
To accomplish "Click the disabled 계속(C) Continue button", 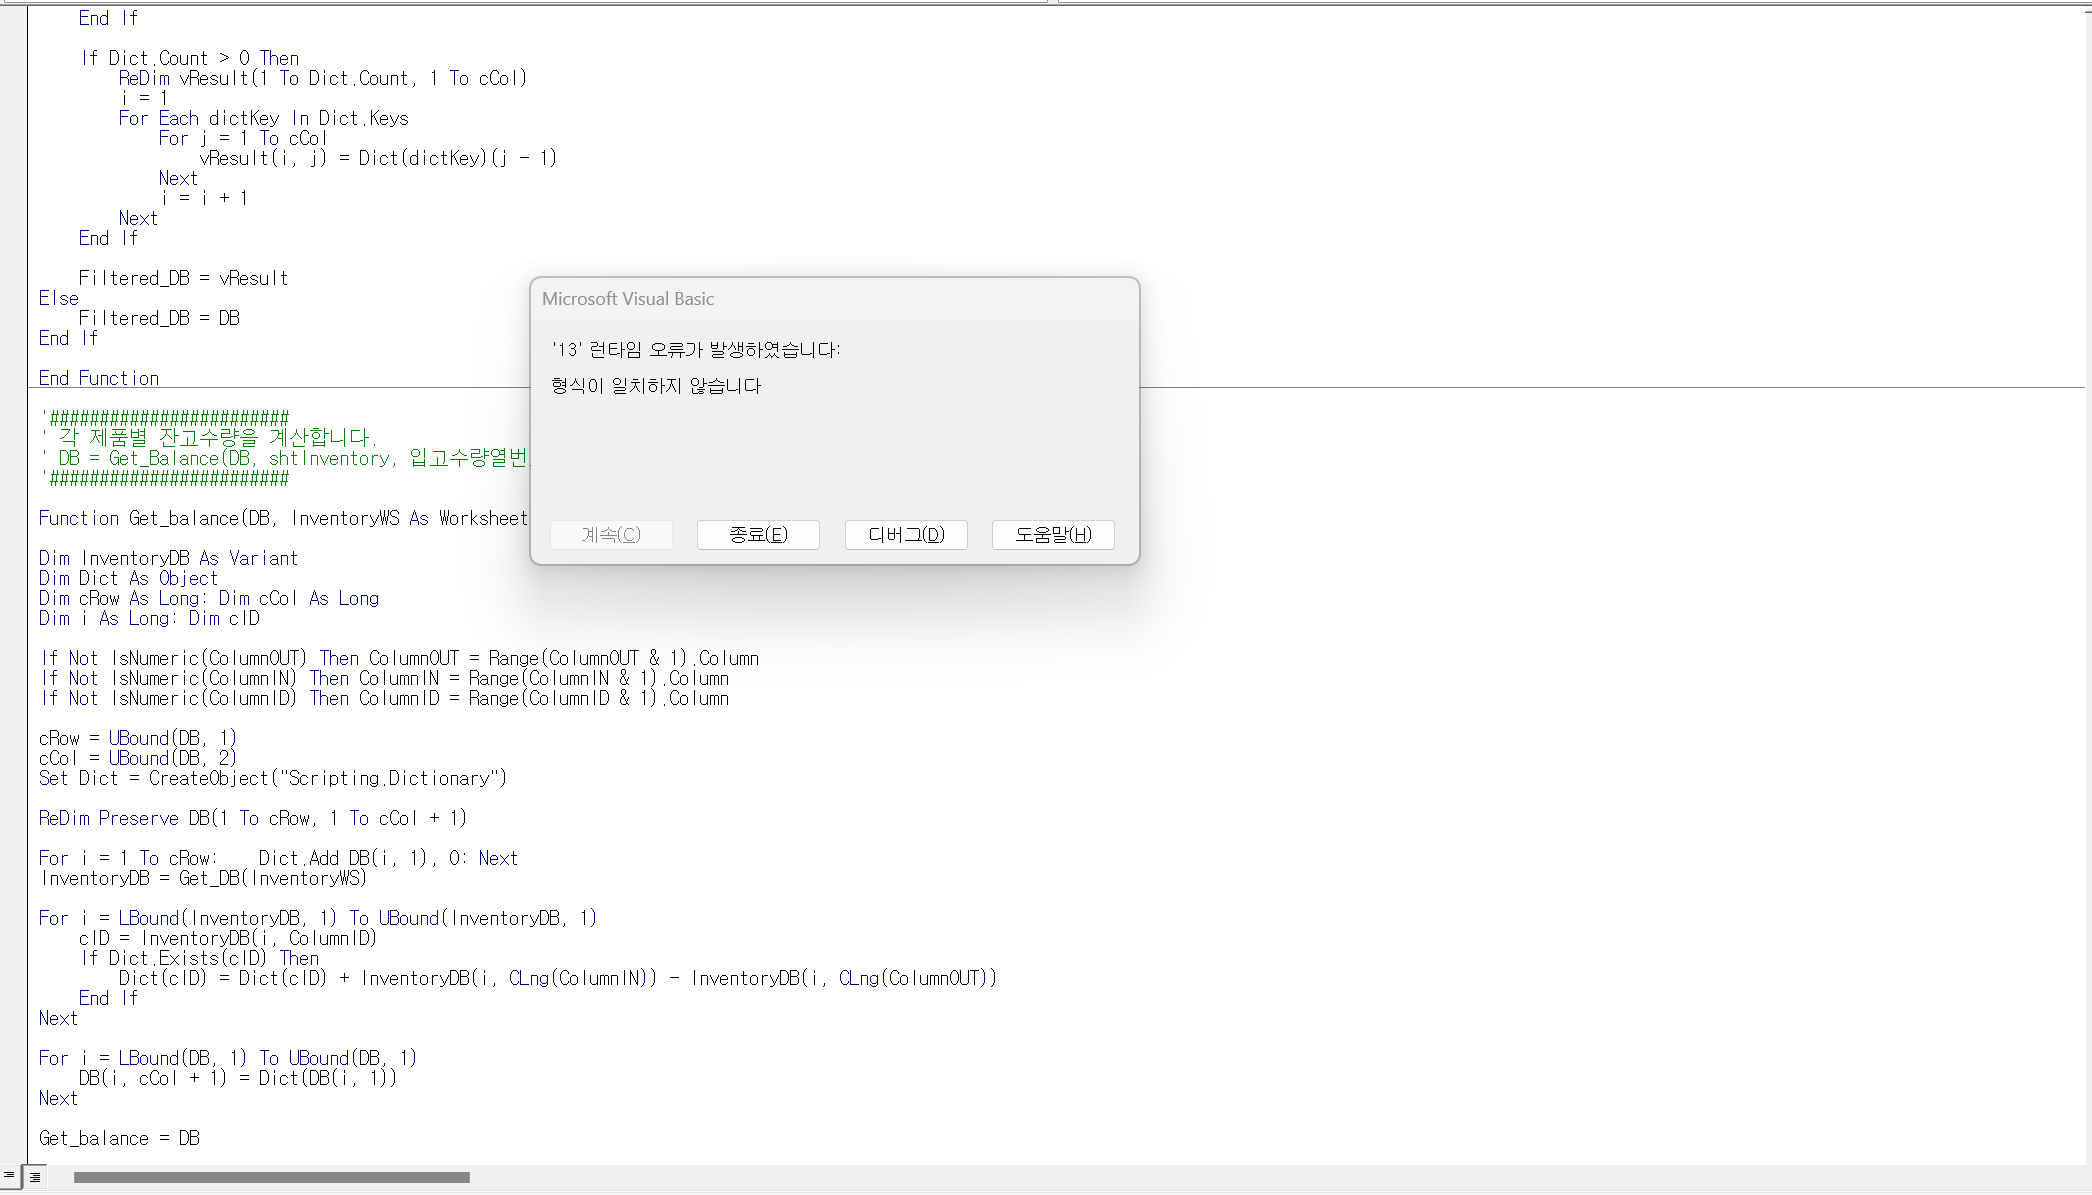I will pos(611,535).
